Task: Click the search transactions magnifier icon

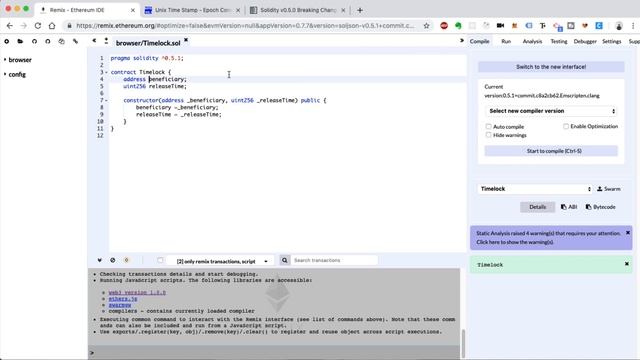Action: point(284,260)
